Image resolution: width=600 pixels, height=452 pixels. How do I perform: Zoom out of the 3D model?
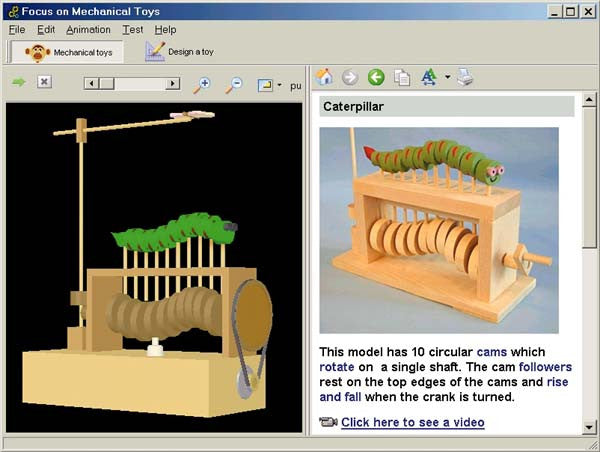(233, 85)
